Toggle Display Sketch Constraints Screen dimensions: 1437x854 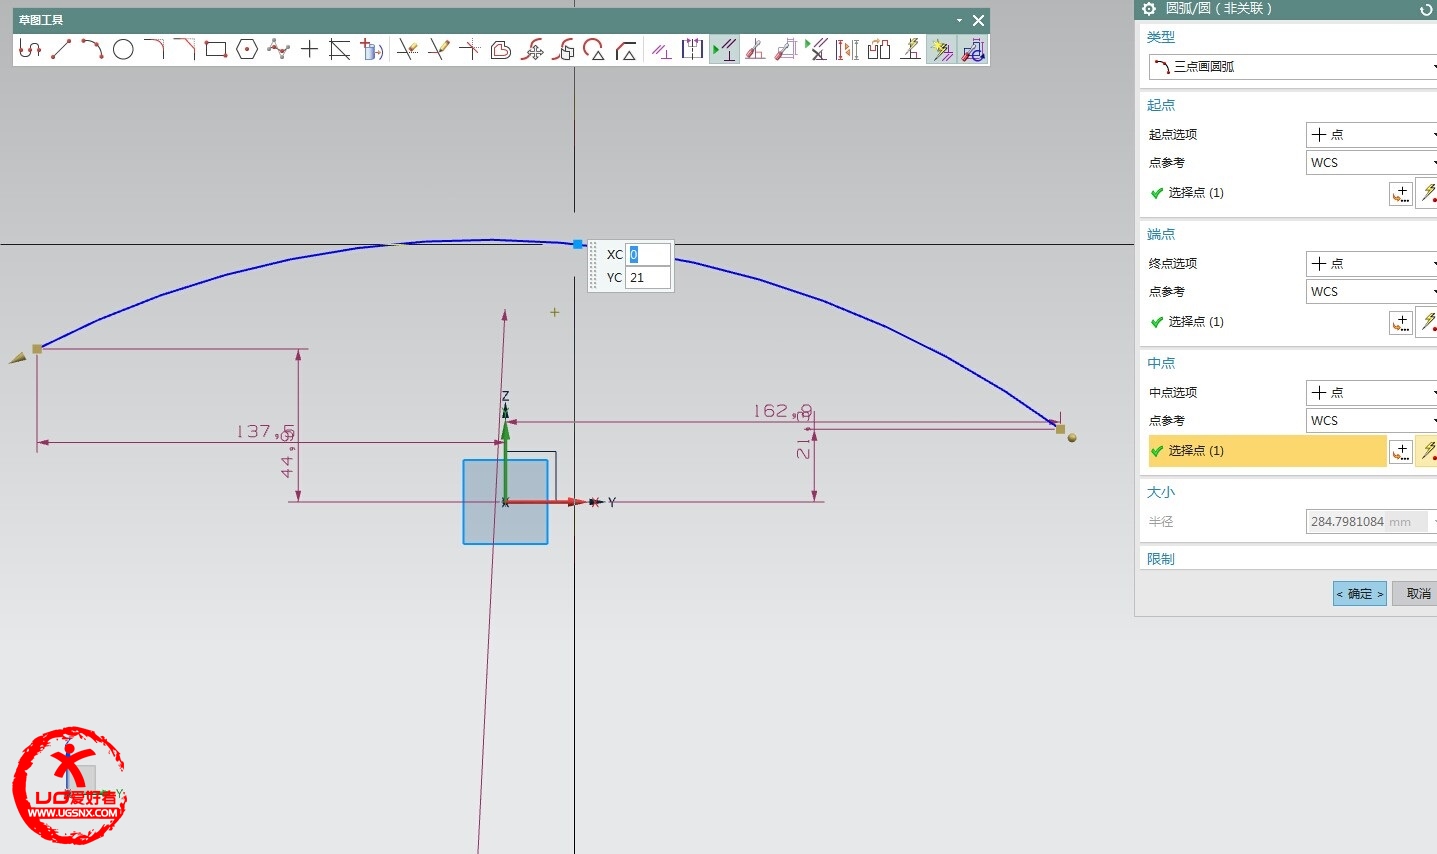(x=724, y=49)
